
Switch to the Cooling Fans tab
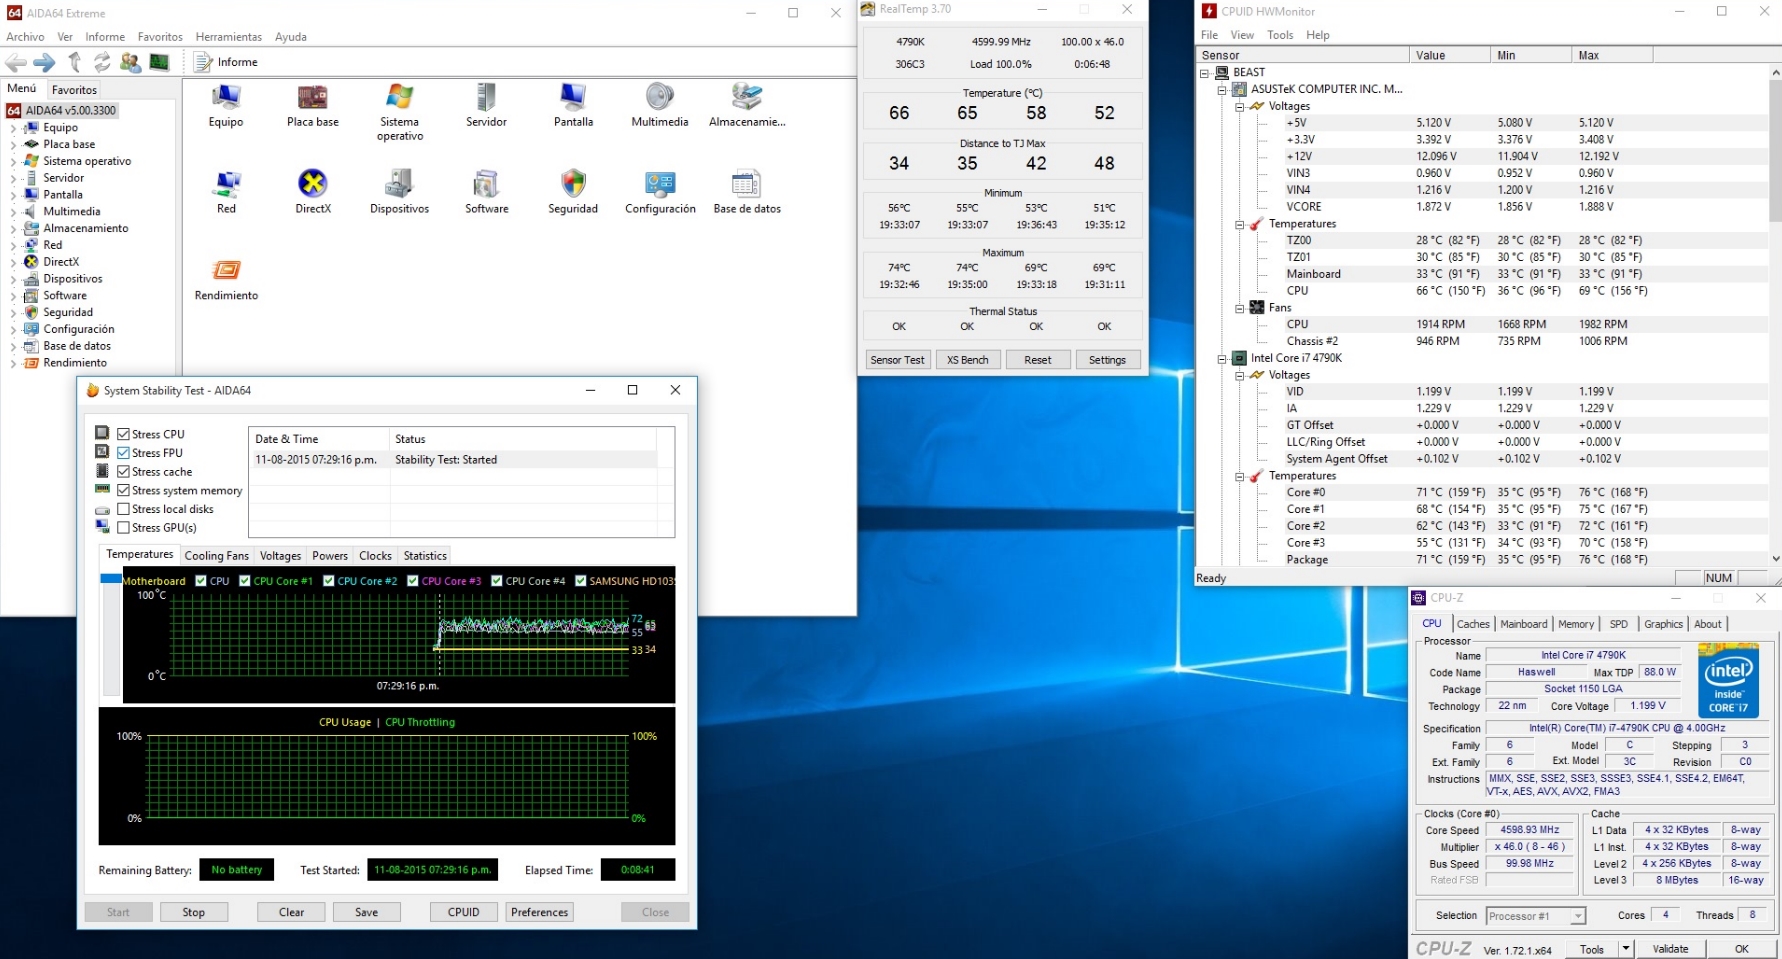point(216,556)
